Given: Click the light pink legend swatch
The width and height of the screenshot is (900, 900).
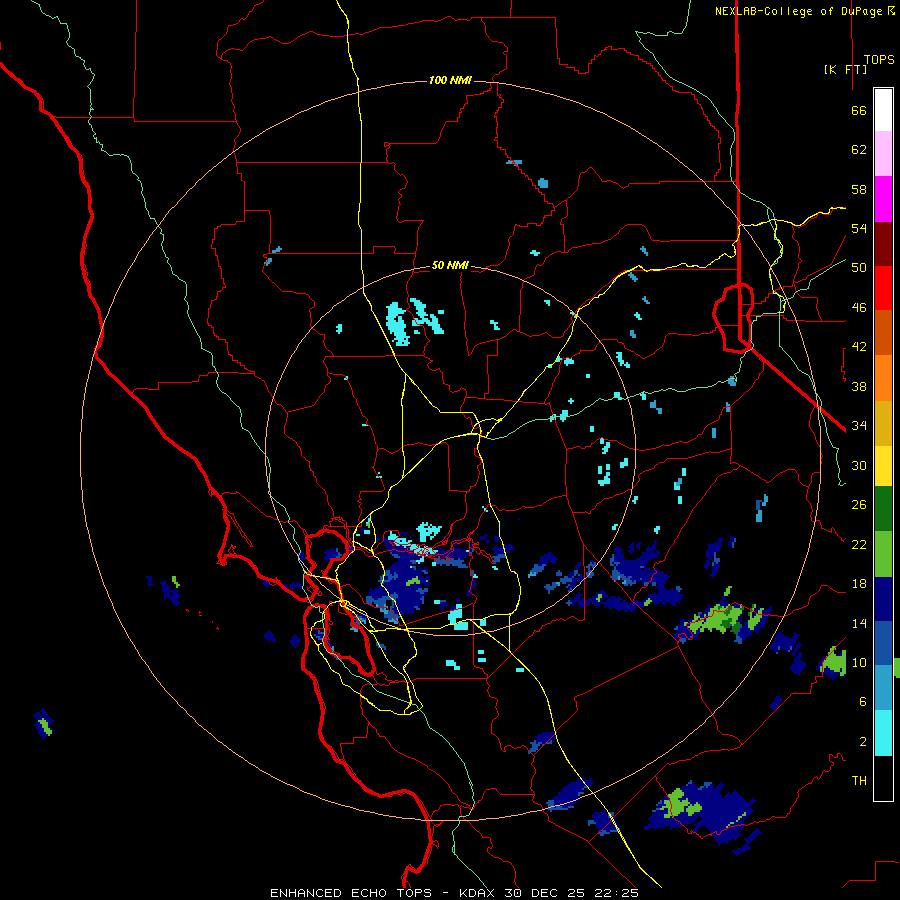Looking at the screenshot, I should [883, 153].
